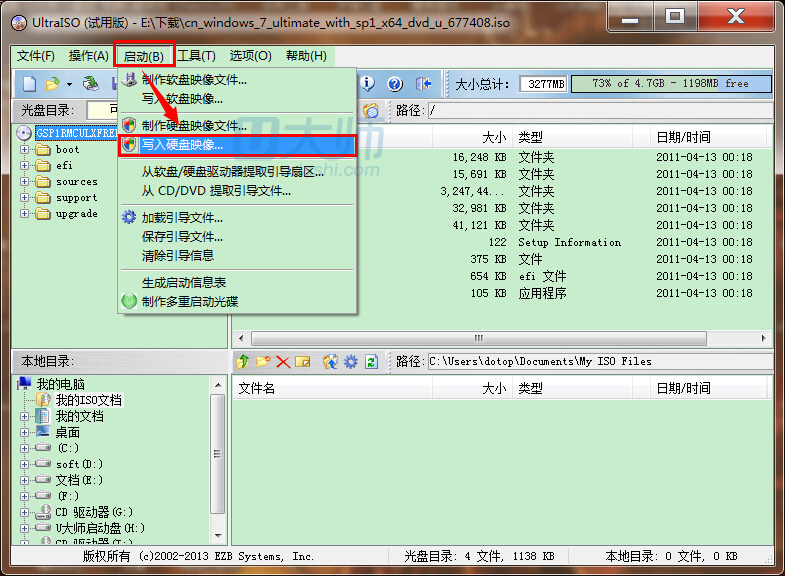Select the disc icon of GSP1RMCULXFRE volume
The image size is (785, 576).
[x=24, y=133]
